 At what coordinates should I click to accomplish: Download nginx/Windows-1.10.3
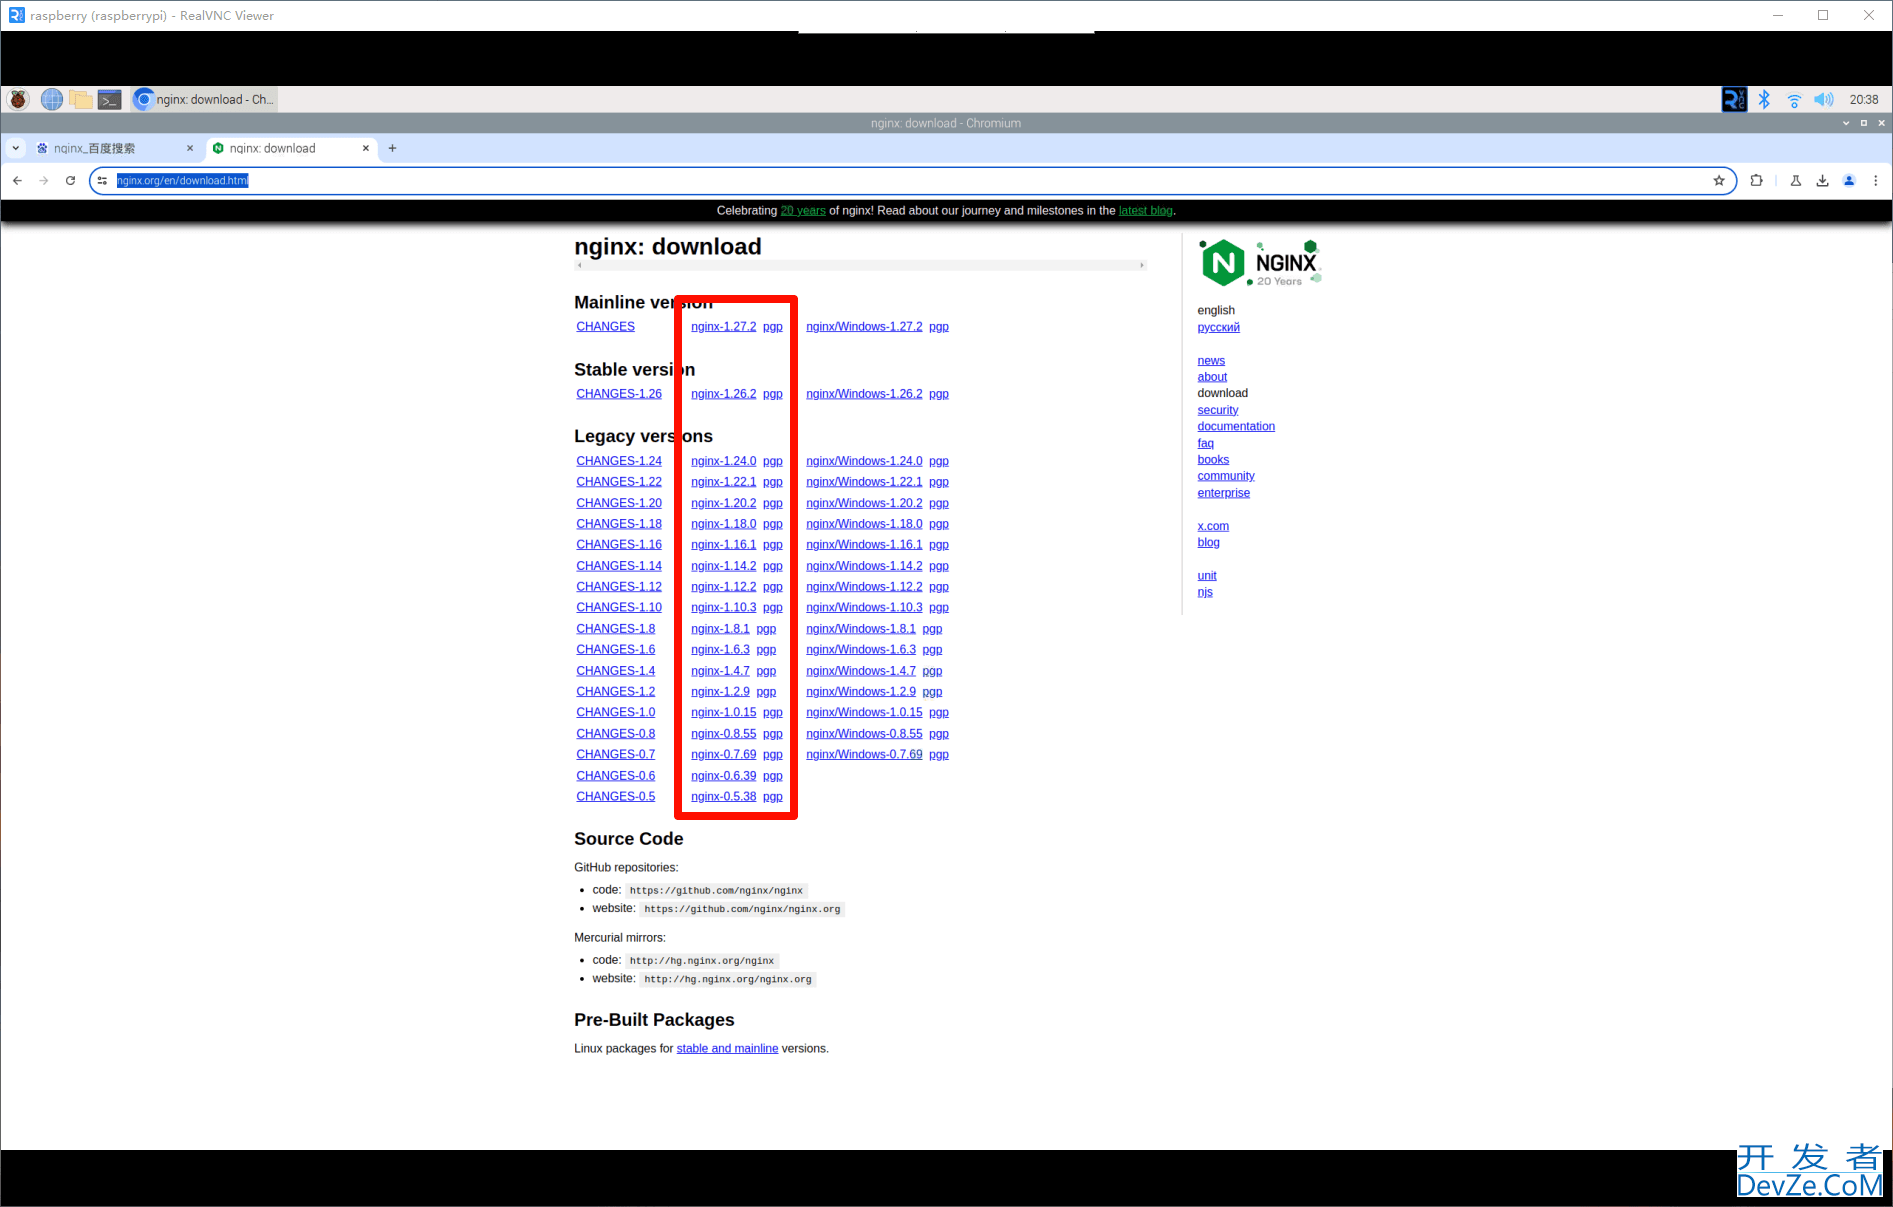pyautogui.click(x=864, y=608)
